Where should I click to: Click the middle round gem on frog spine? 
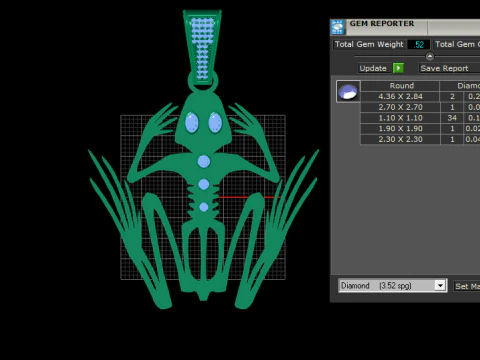pyautogui.click(x=204, y=184)
